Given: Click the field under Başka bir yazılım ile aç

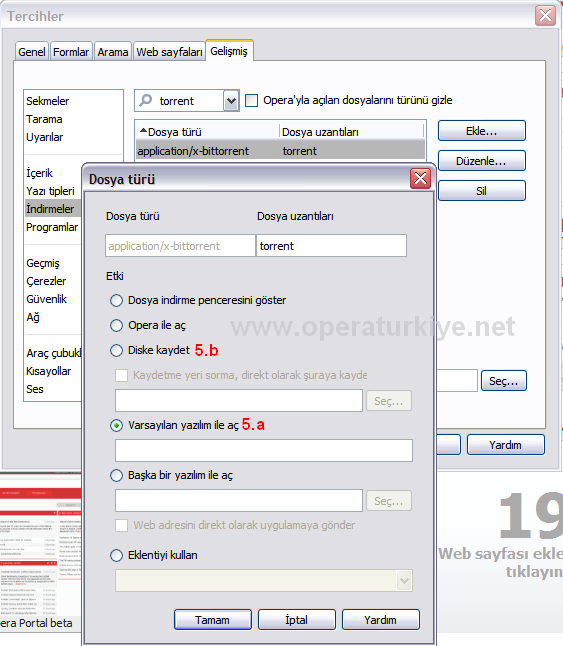Looking at the screenshot, I should [239, 501].
